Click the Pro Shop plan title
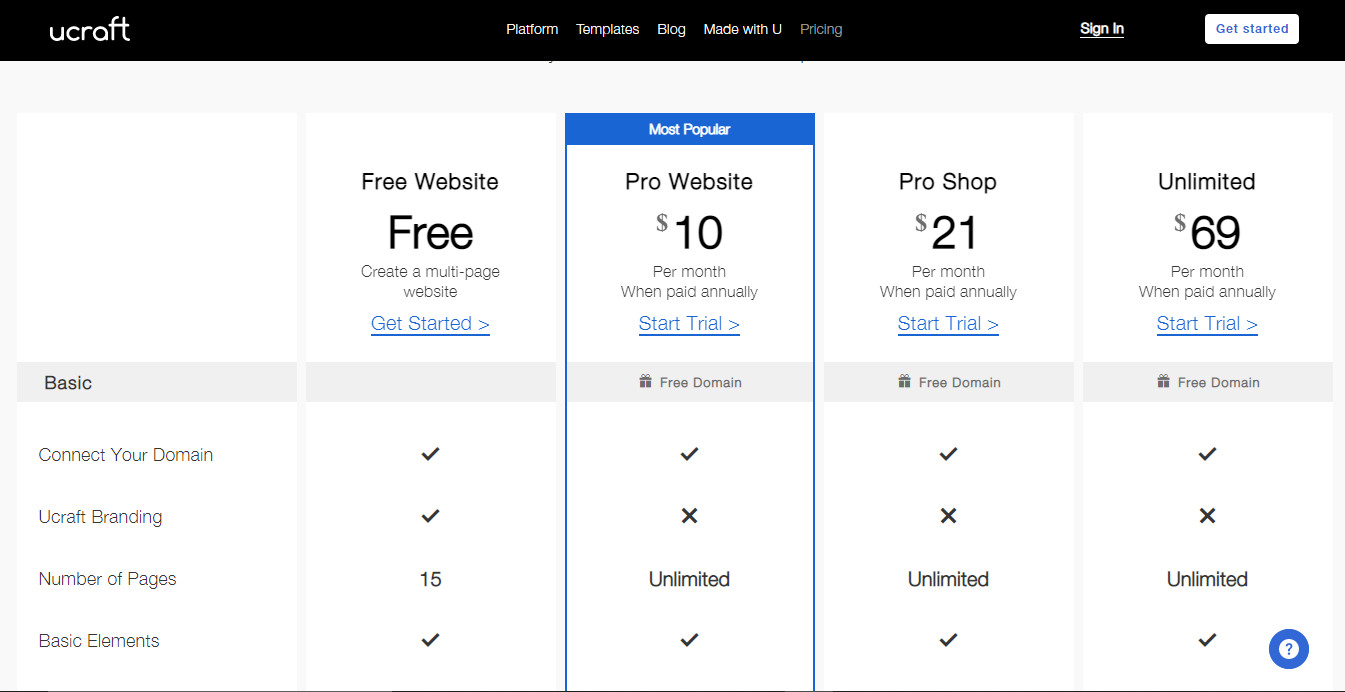1345x692 pixels. click(948, 182)
